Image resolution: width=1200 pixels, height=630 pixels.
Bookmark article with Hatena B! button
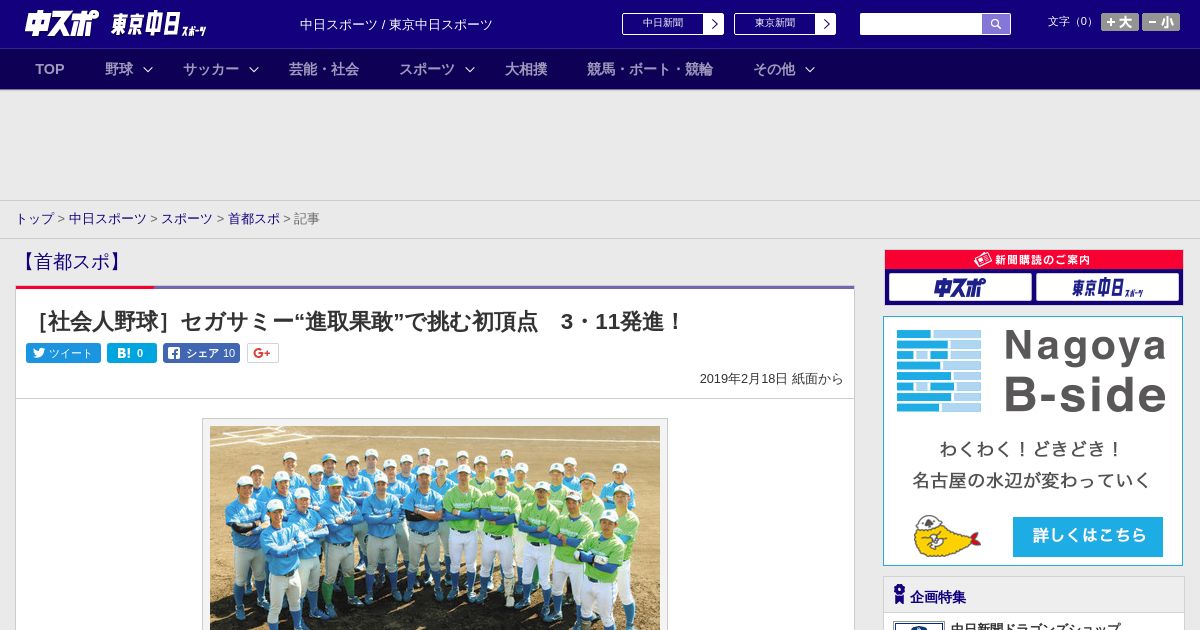[x=132, y=353]
